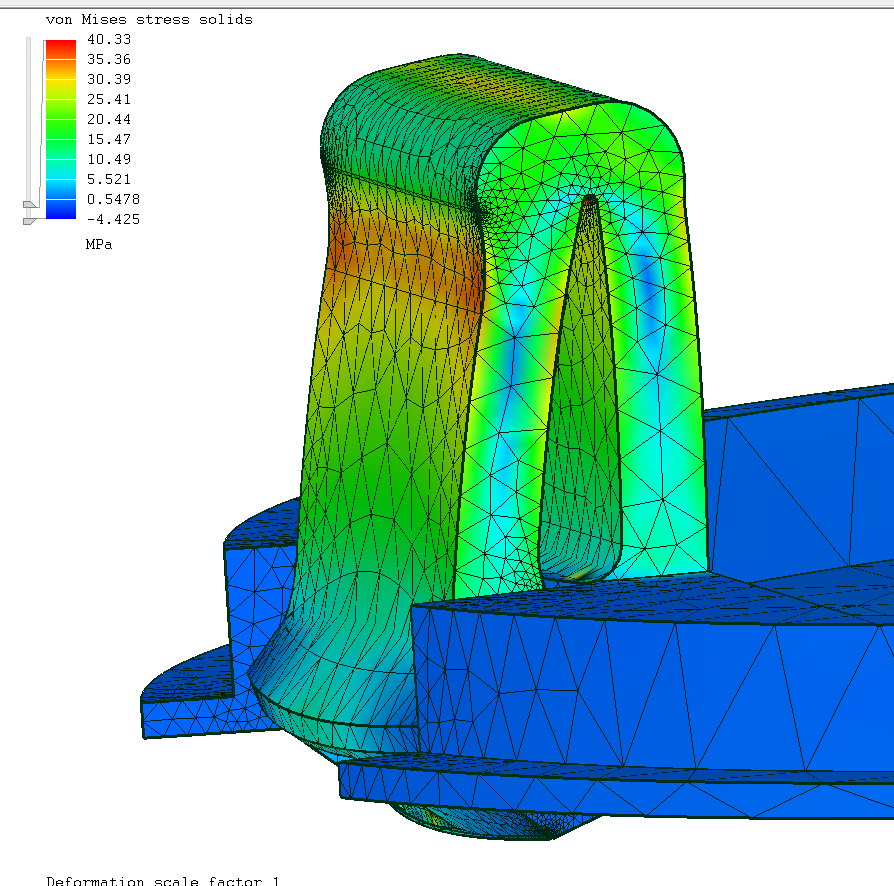Click the lower legend range slider handle
The image size is (894, 886).
30,221
